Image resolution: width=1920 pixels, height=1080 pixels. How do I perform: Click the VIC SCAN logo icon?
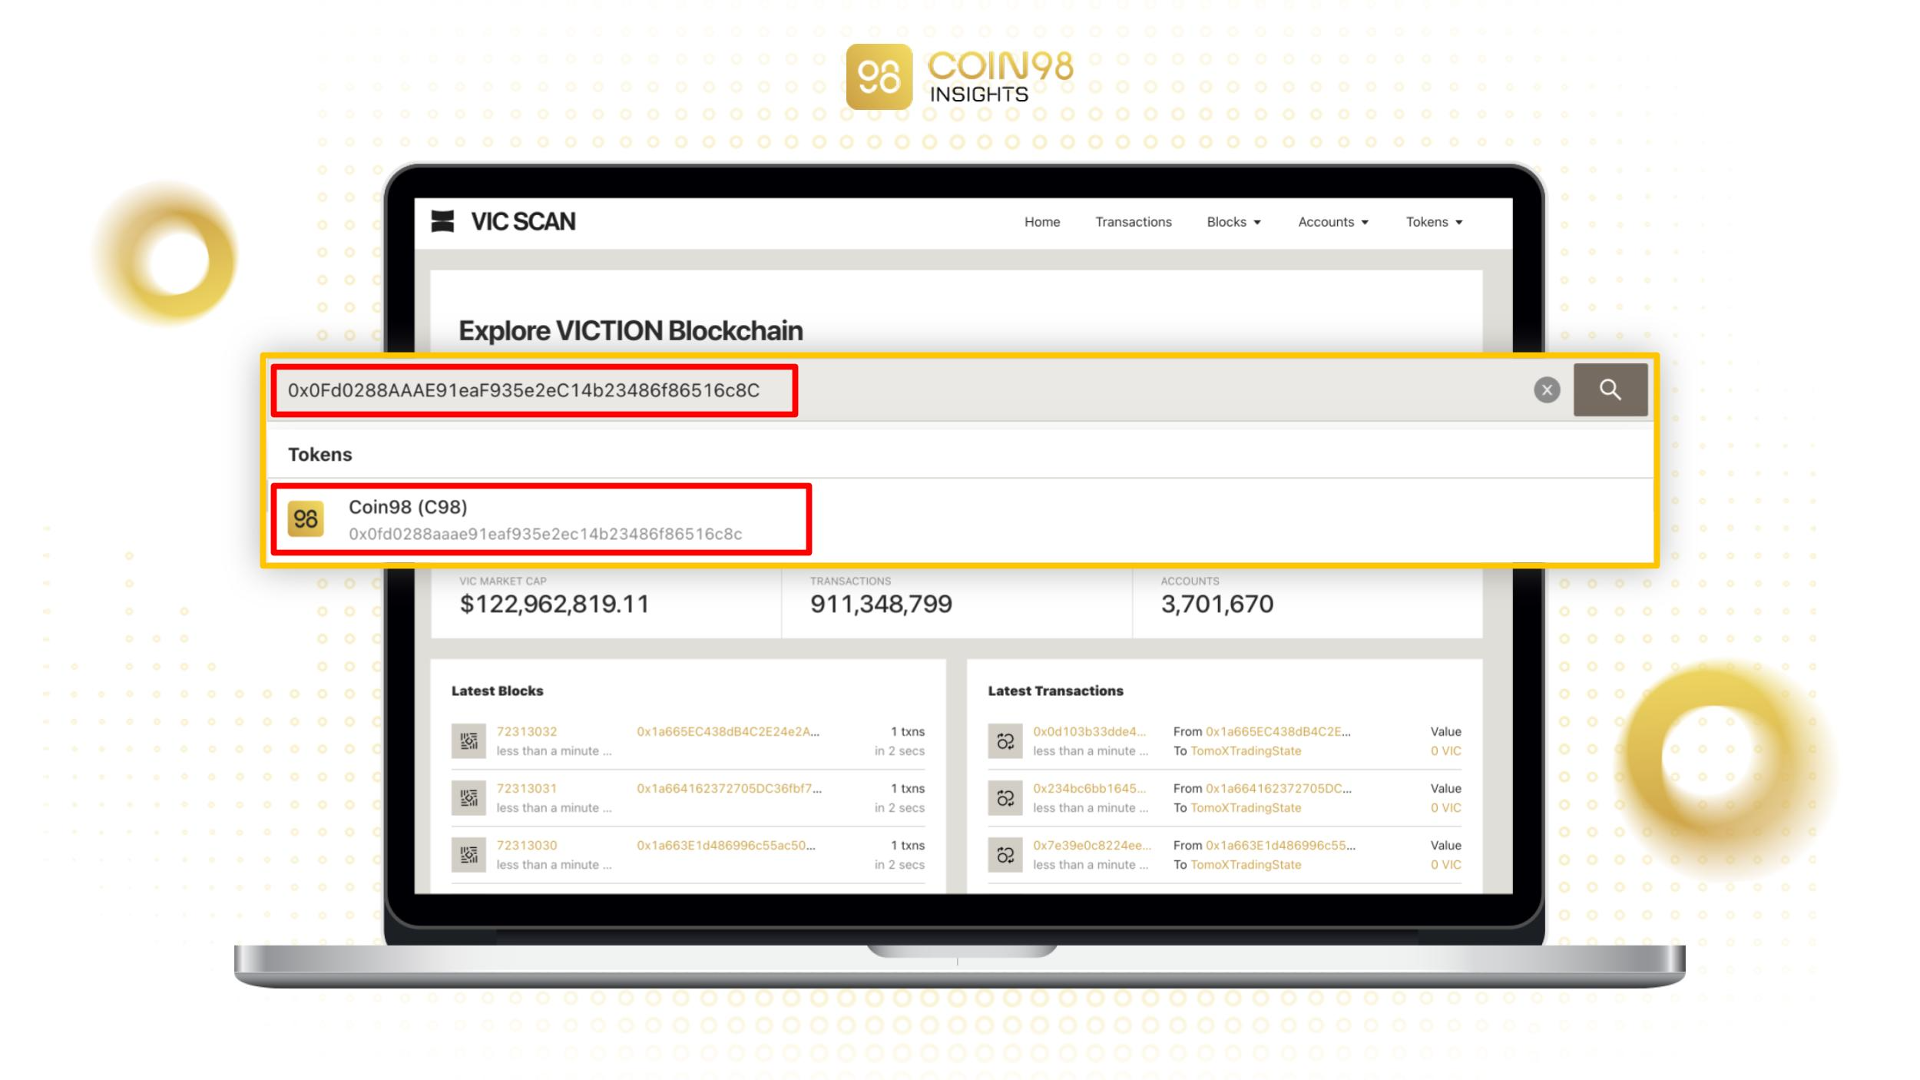442,221
